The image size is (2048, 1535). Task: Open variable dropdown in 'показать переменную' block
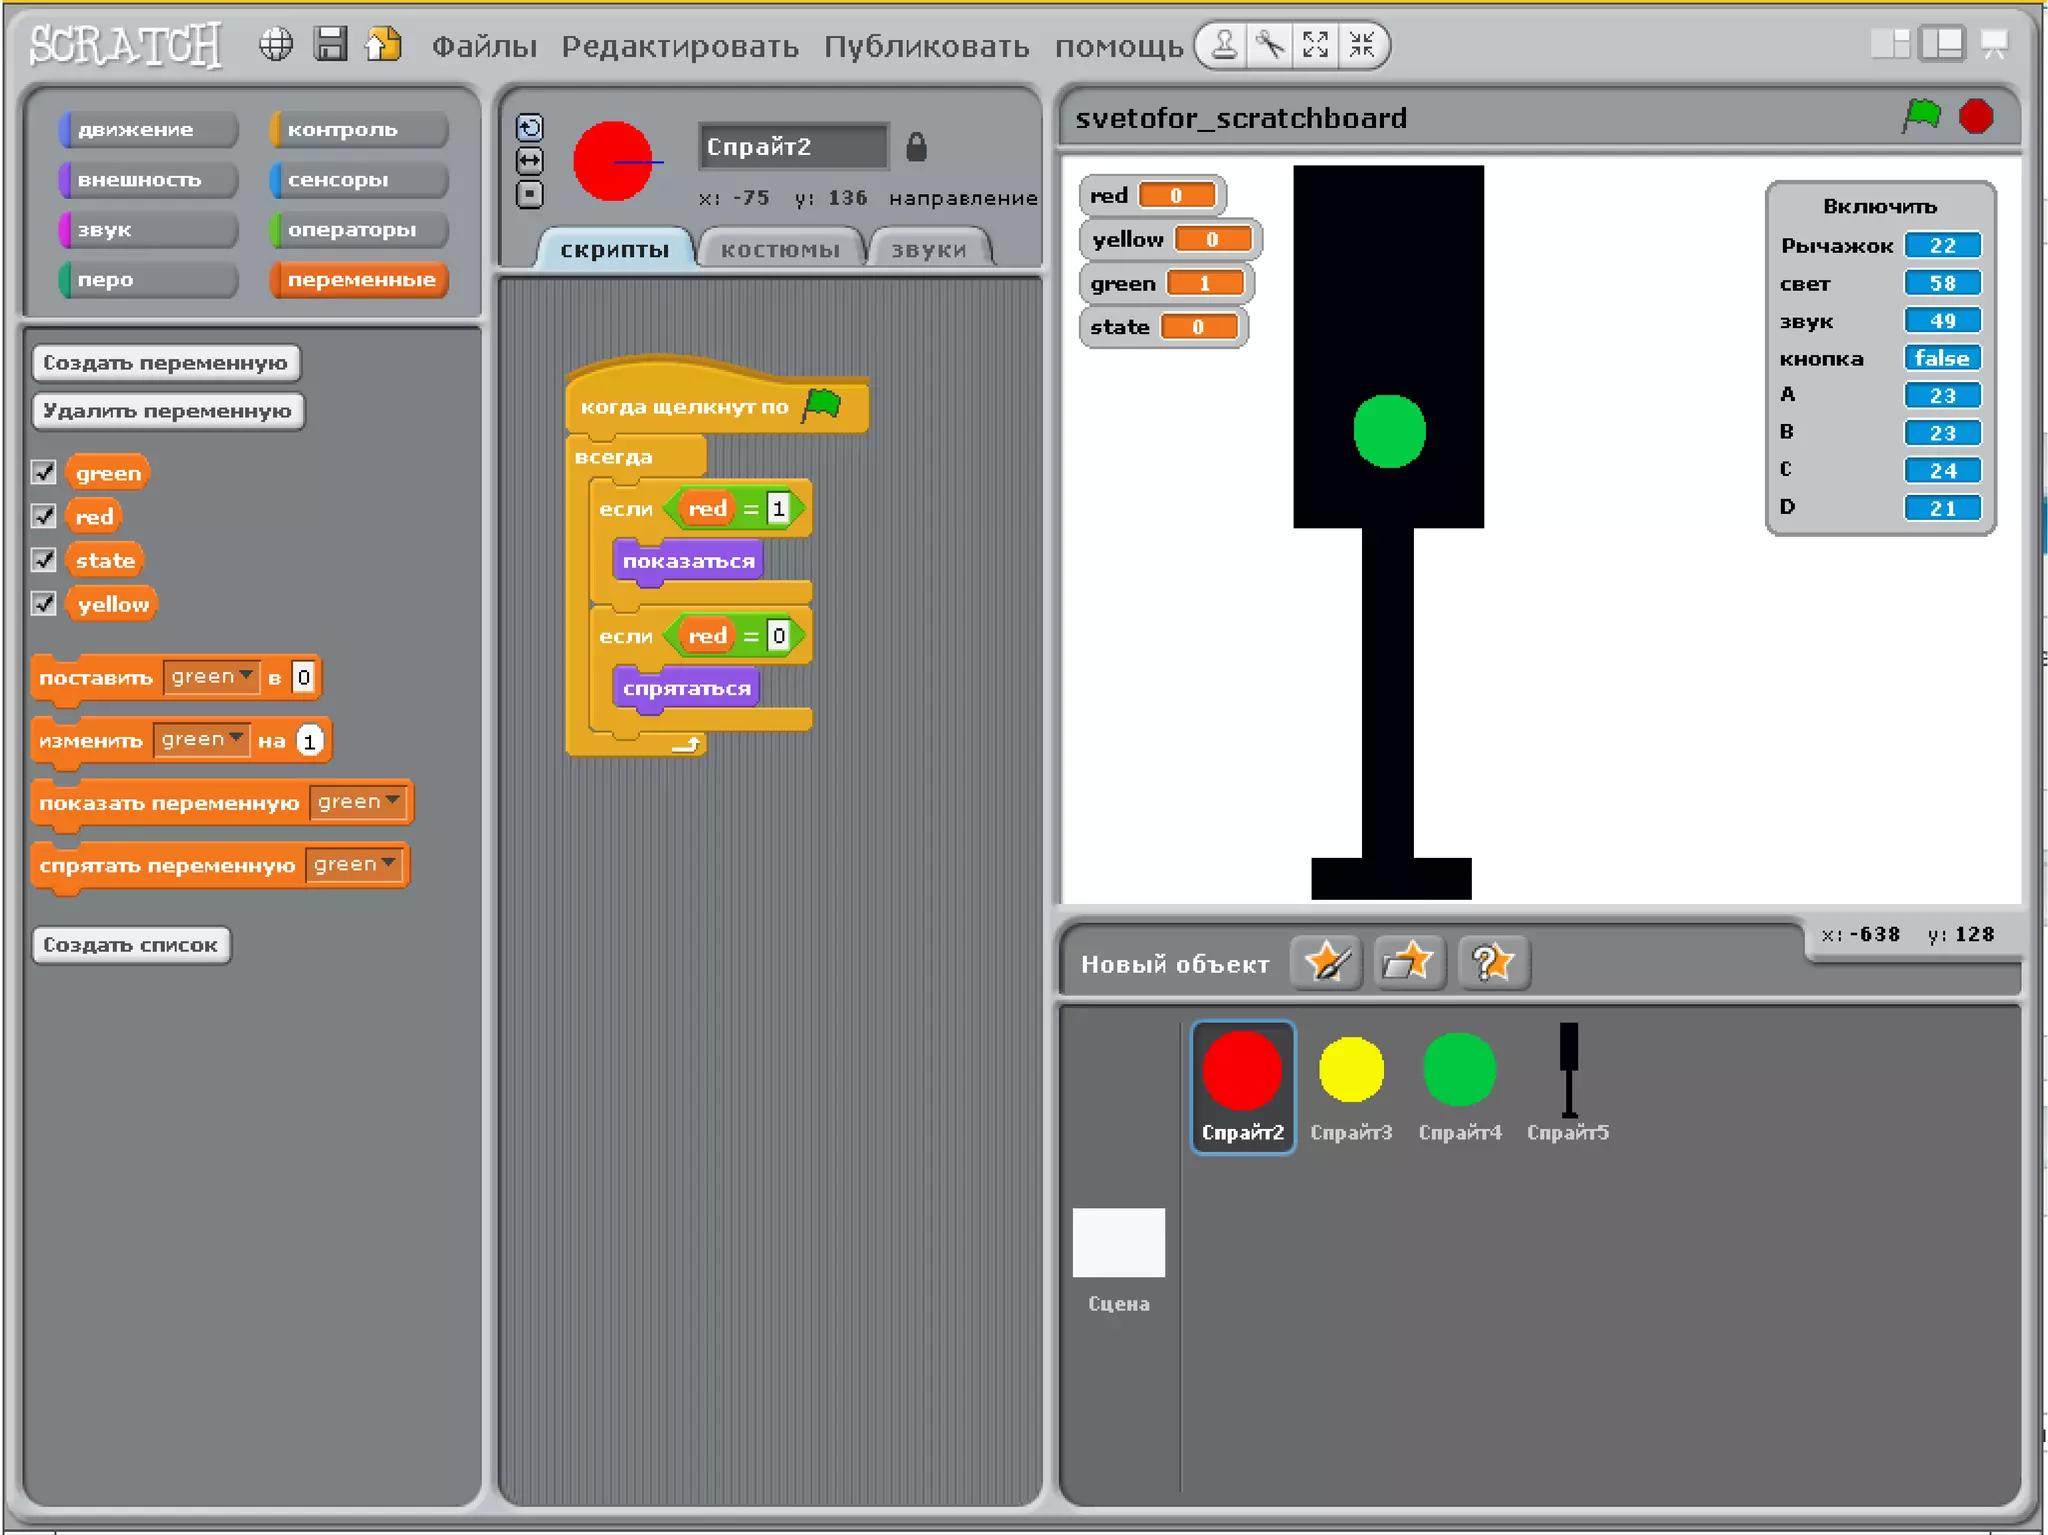point(359,802)
